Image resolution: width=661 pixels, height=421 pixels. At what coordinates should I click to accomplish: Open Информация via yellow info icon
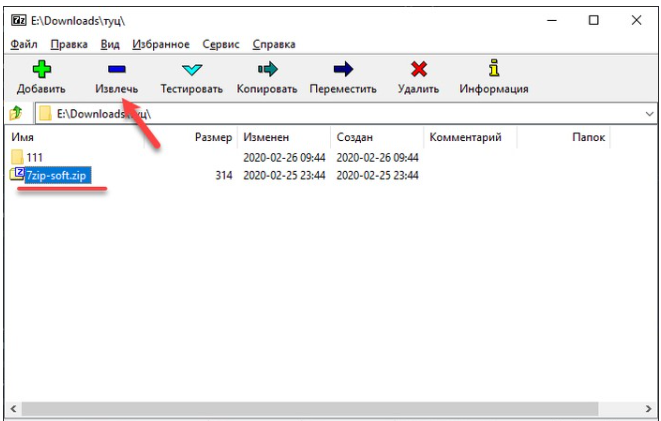(x=493, y=69)
